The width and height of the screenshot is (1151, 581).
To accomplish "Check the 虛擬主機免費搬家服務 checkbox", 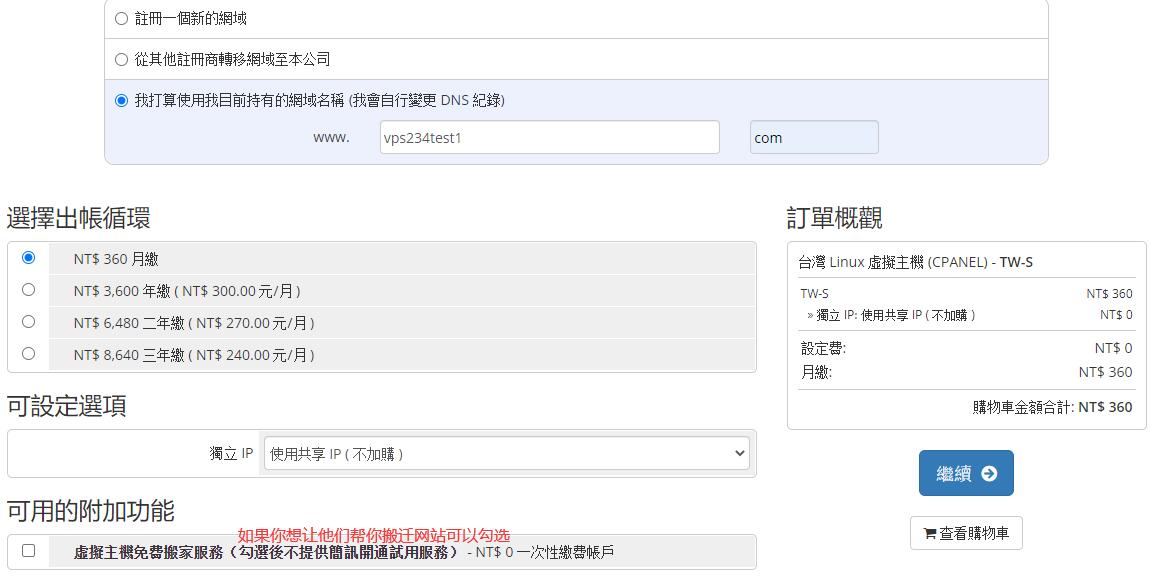I will point(29,550).
